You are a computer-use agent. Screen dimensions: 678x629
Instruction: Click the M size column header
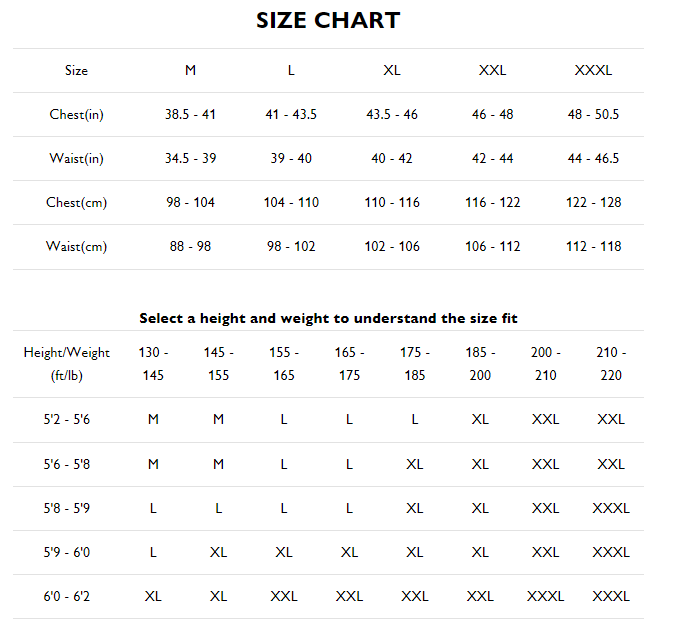point(190,71)
